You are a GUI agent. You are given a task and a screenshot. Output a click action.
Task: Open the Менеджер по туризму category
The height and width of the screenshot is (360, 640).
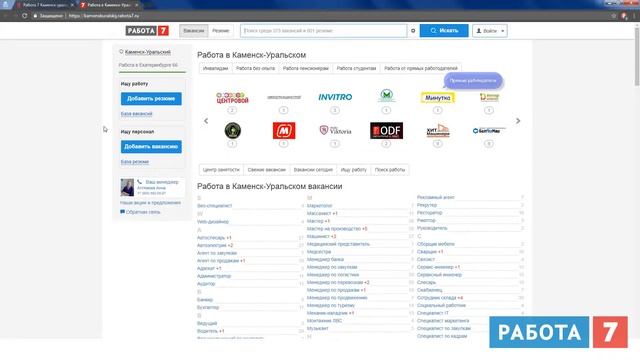pos(331,305)
